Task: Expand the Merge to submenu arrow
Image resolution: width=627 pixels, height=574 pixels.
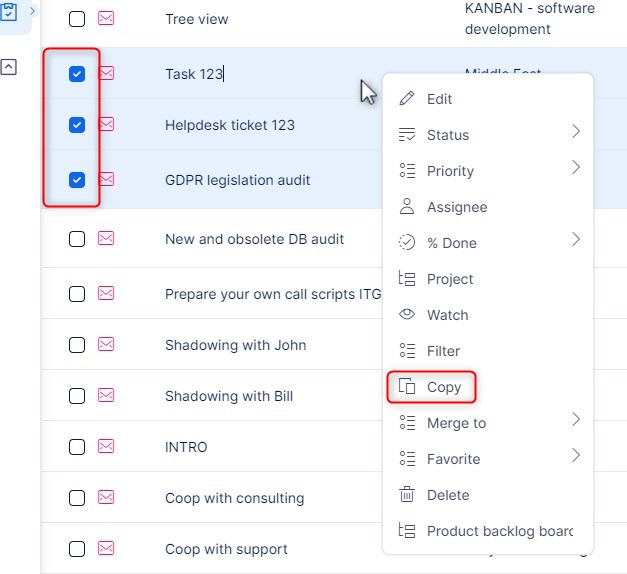Action: pos(576,420)
